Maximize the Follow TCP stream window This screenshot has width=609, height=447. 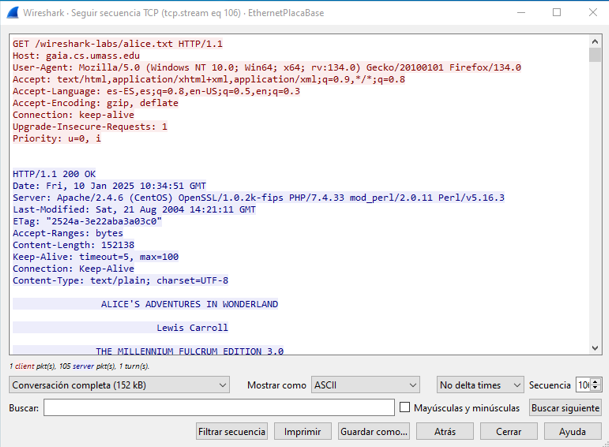coord(557,12)
